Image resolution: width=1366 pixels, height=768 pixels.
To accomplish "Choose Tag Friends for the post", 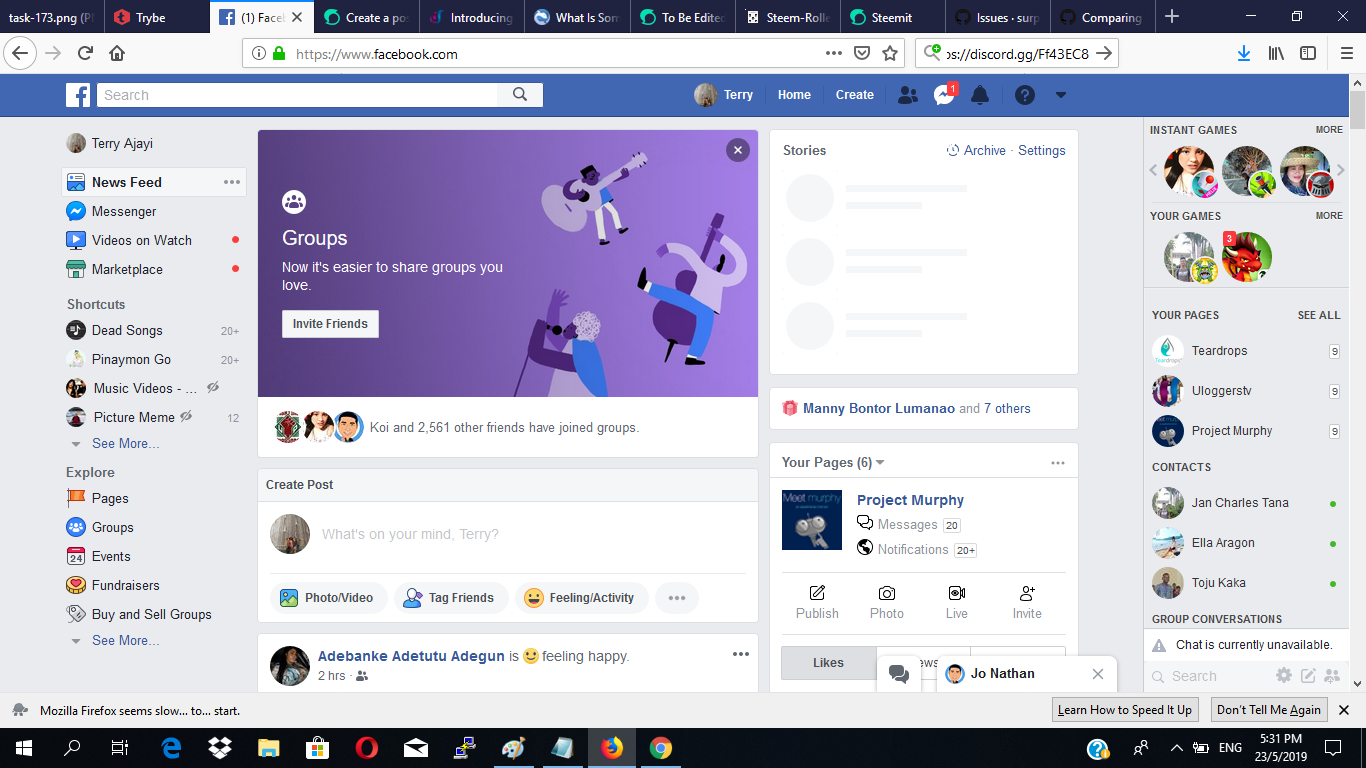I will (451, 598).
